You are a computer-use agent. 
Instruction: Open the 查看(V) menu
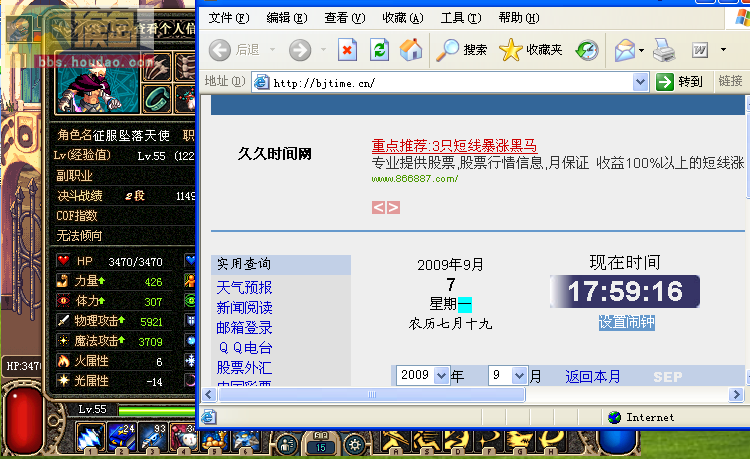coord(345,18)
